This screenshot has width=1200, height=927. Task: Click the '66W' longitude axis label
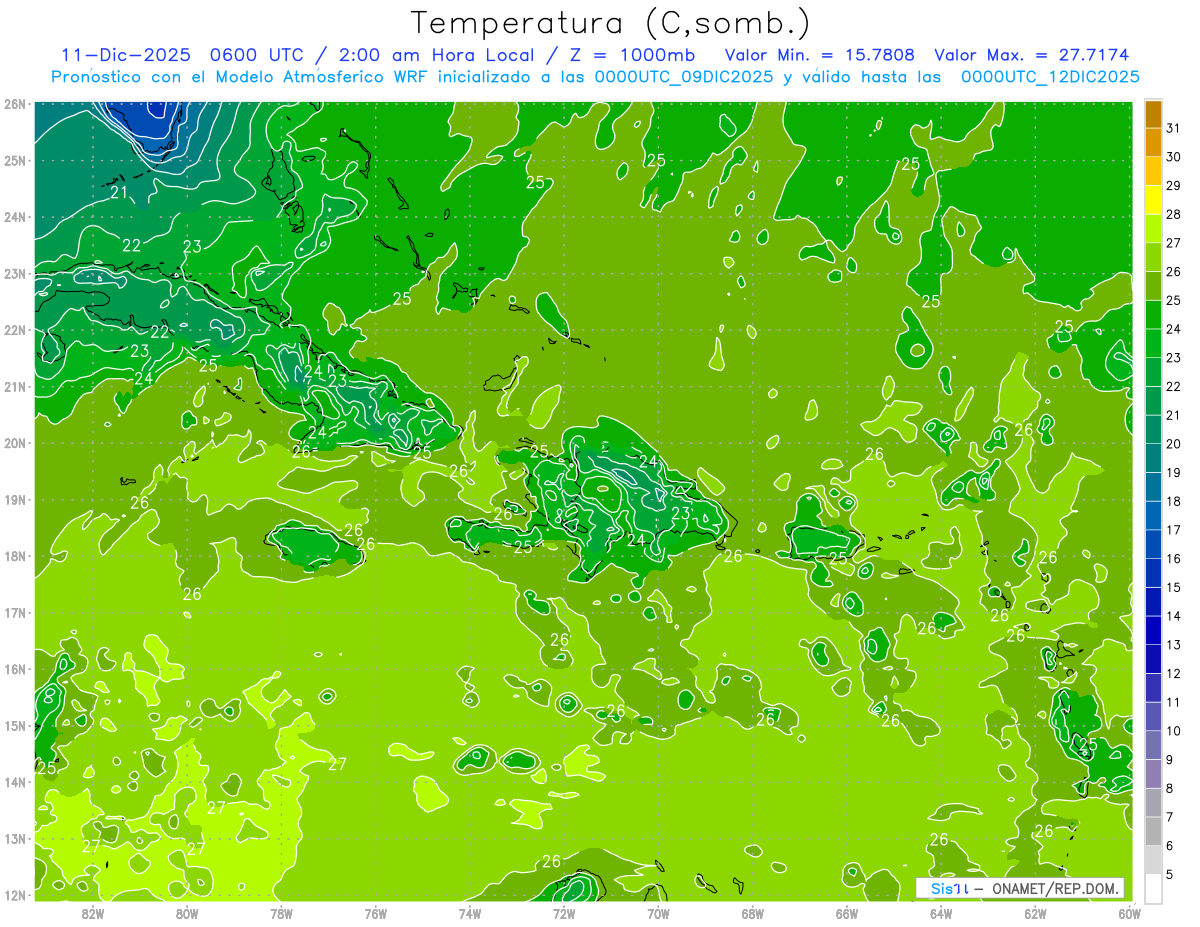(x=847, y=913)
